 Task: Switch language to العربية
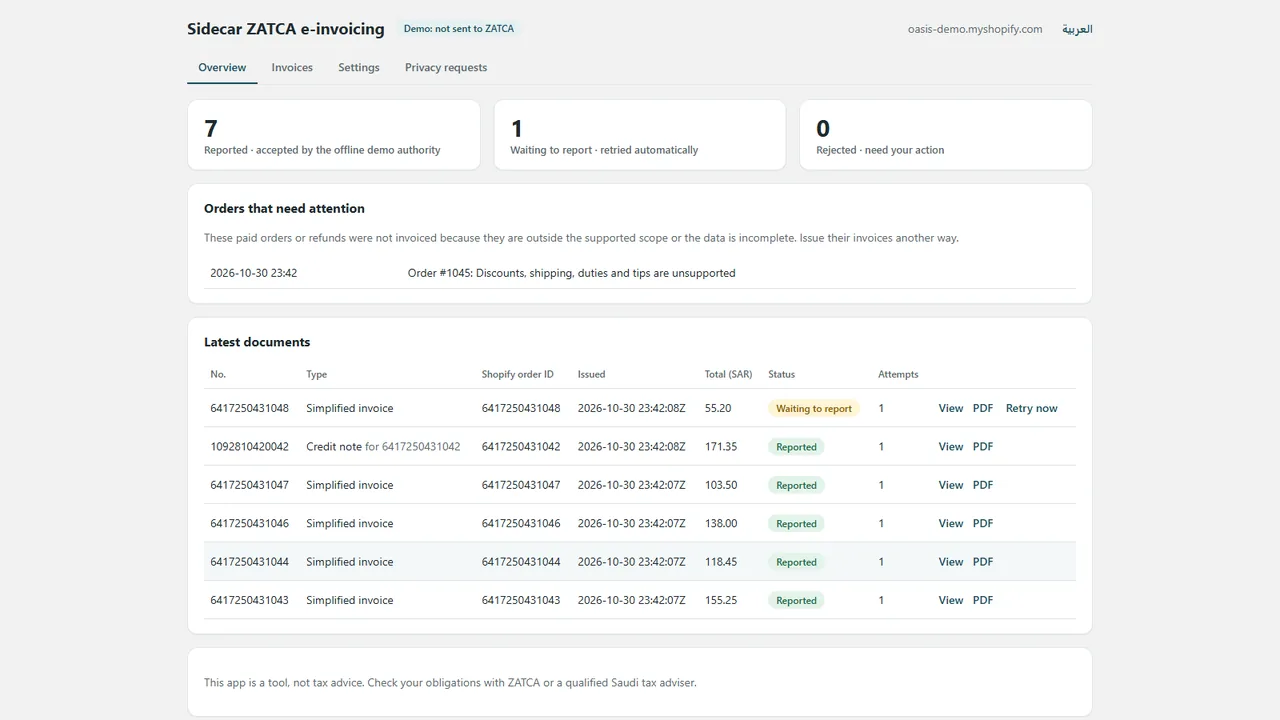tap(1077, 29)
